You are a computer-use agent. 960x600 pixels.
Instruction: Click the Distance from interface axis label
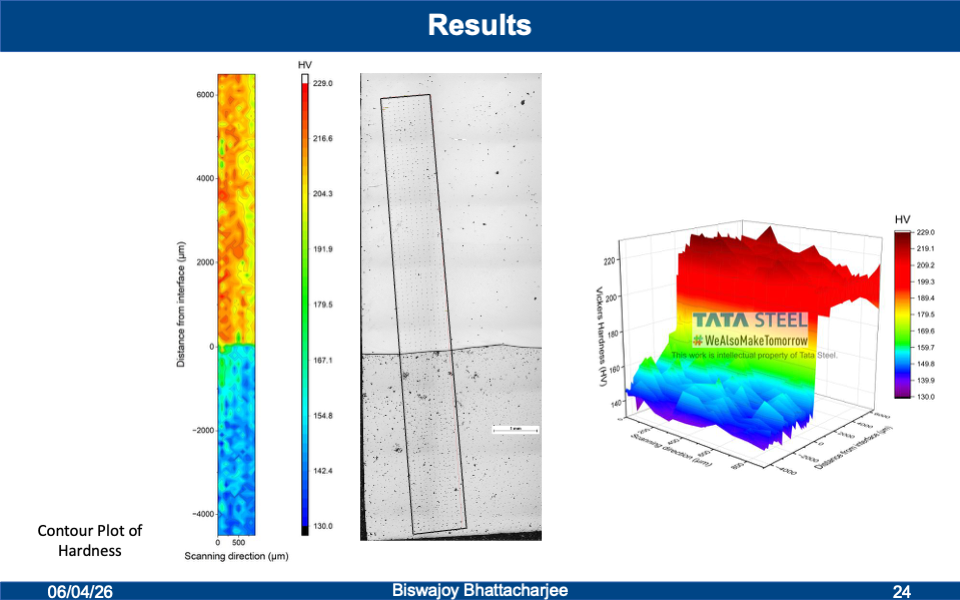click(182, 303)
